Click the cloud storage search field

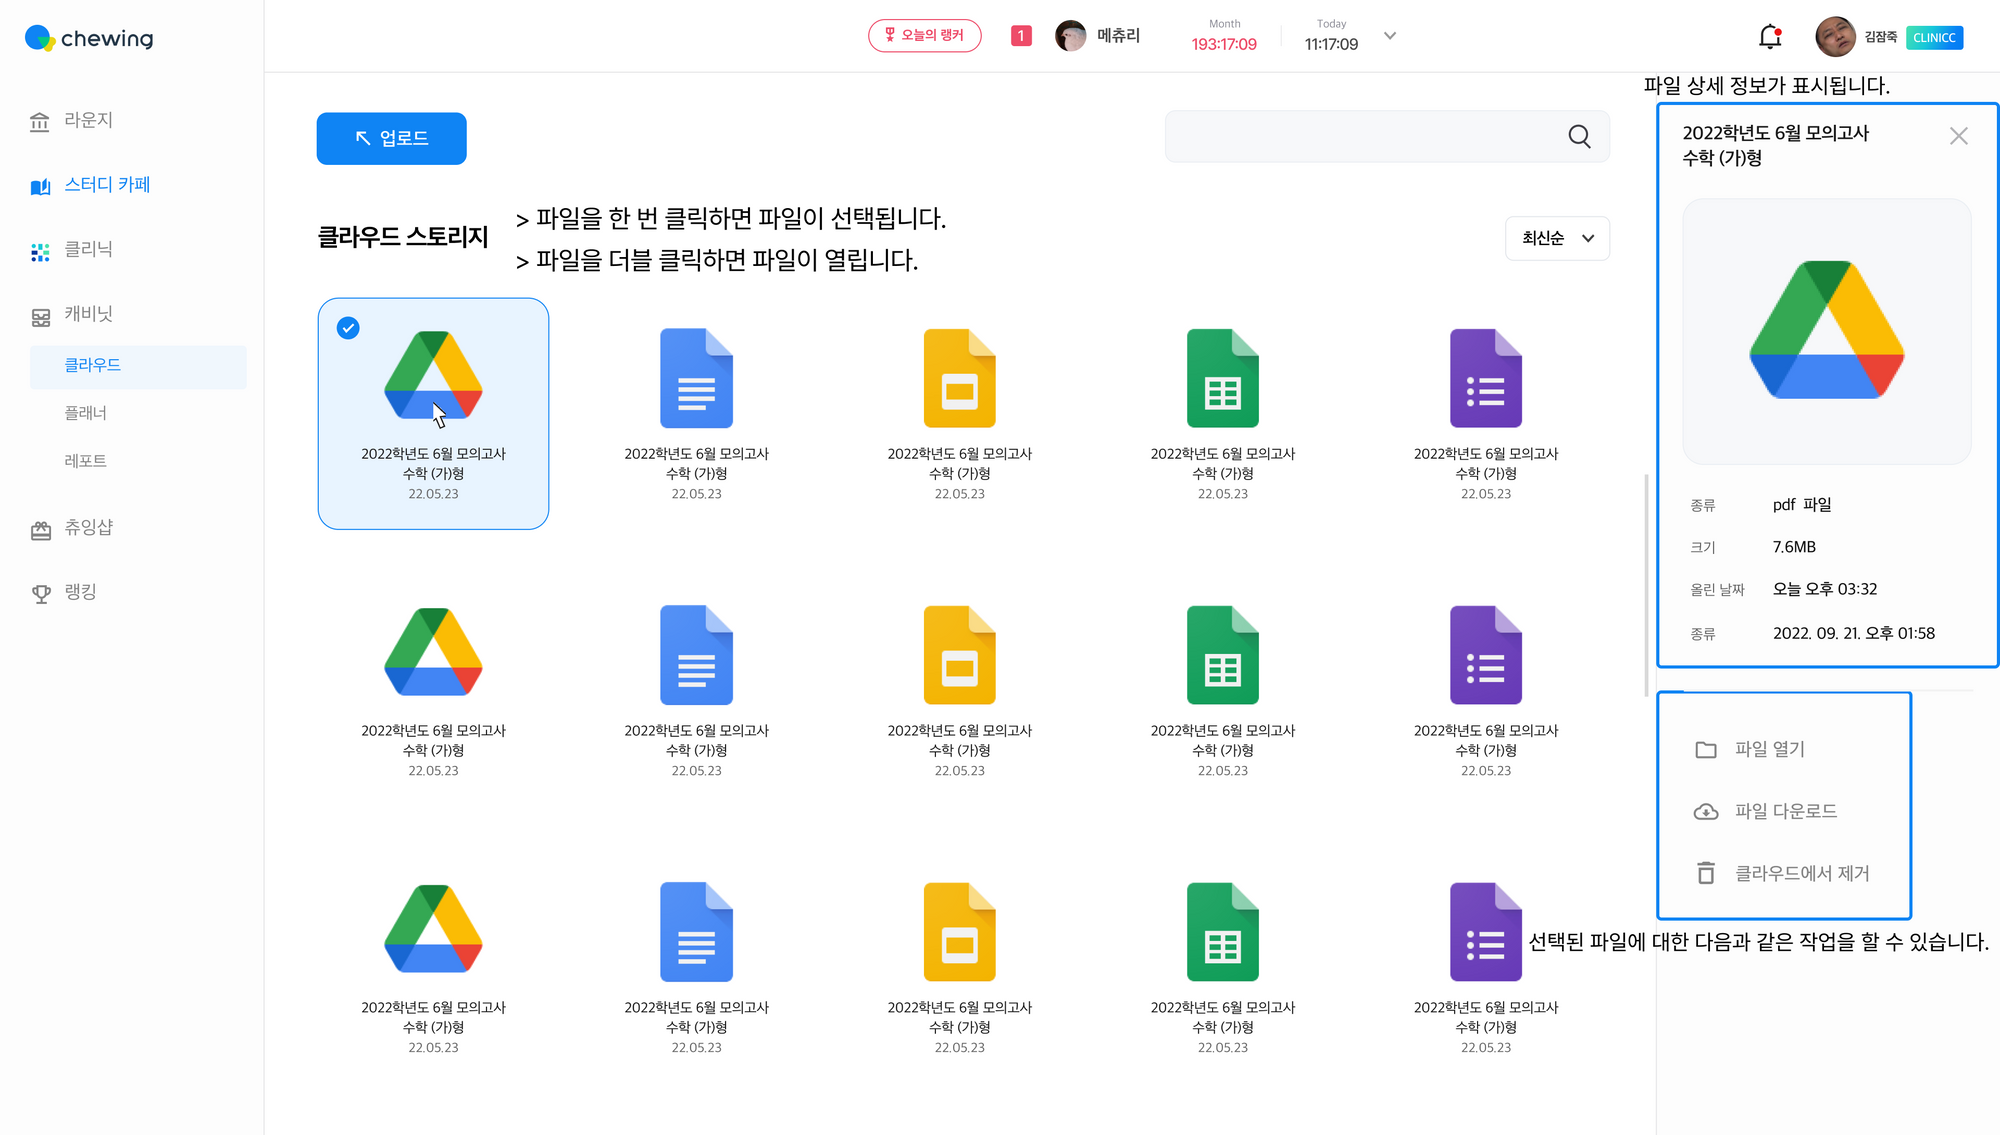pos(1387,137)
